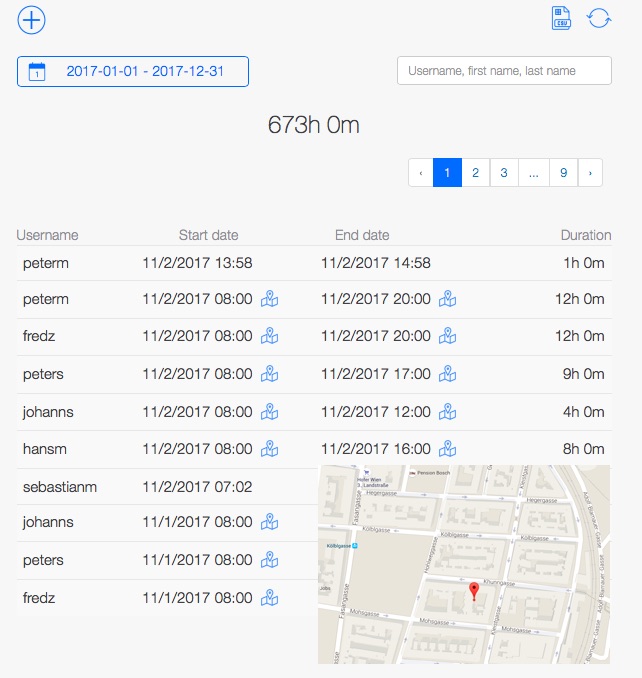Screen dimensions: 642x678
Task: Focus the username search field
Action: [x=504, y=71]
